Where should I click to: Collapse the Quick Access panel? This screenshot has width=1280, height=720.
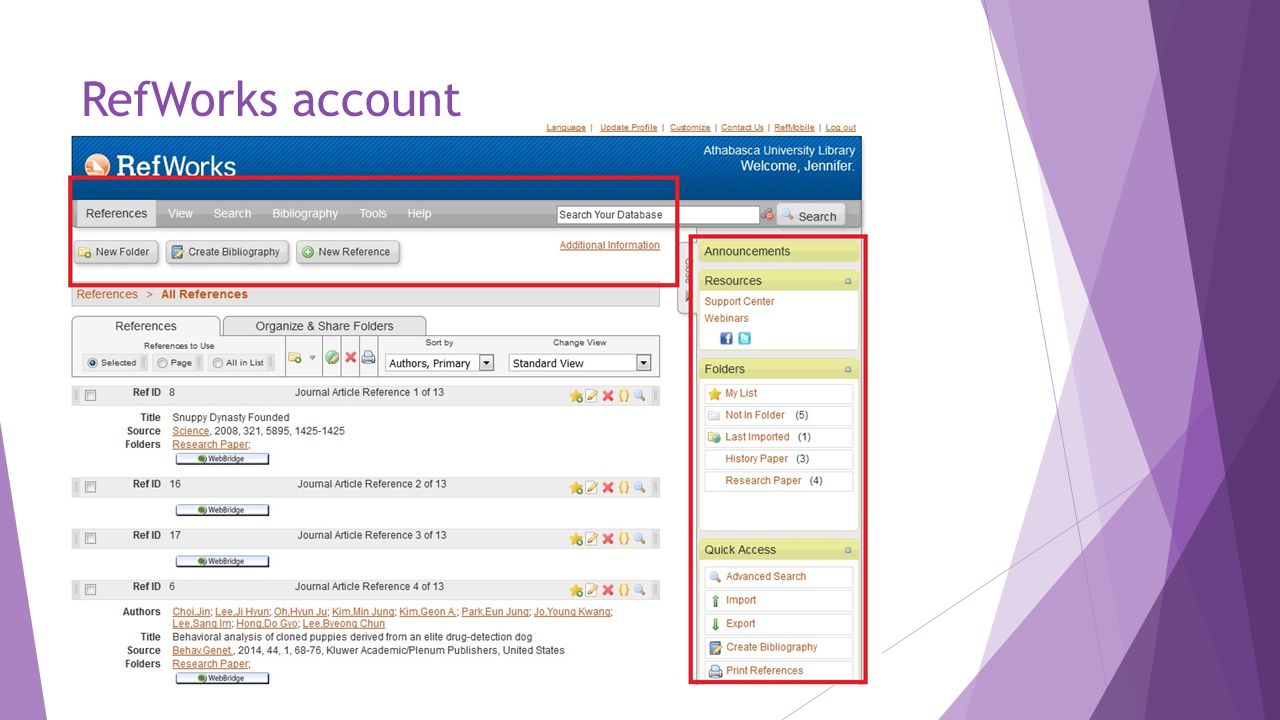(x=848, y=550)
